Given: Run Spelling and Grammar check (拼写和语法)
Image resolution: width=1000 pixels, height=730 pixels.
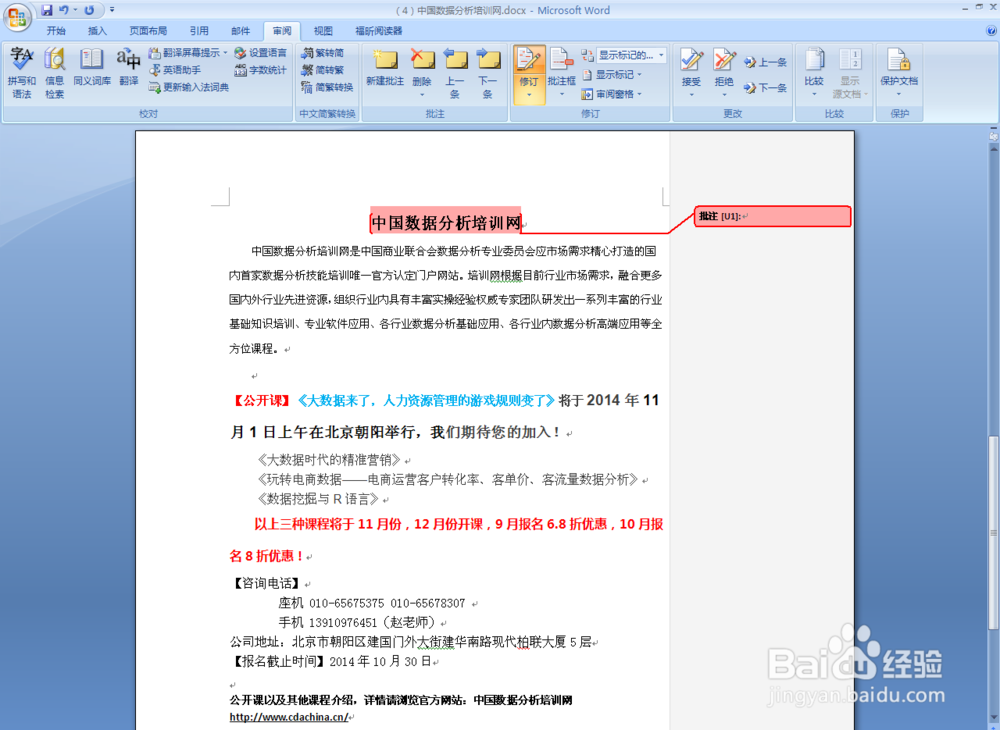Looking at the screenshot, I should [x=22, y=73].
